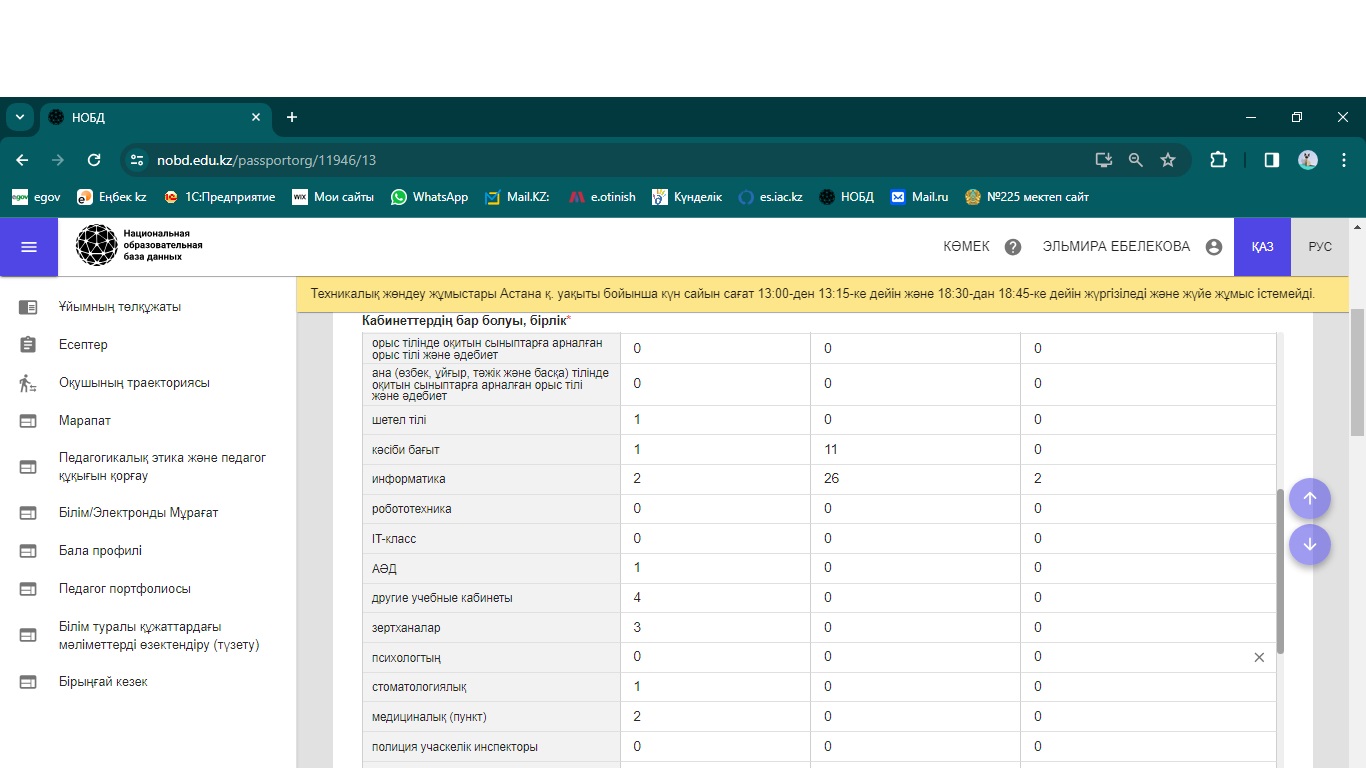Open browser extensions puzzle icon
The height and width of the screenshot is (768, 1366).
(x=1218, y=160)
